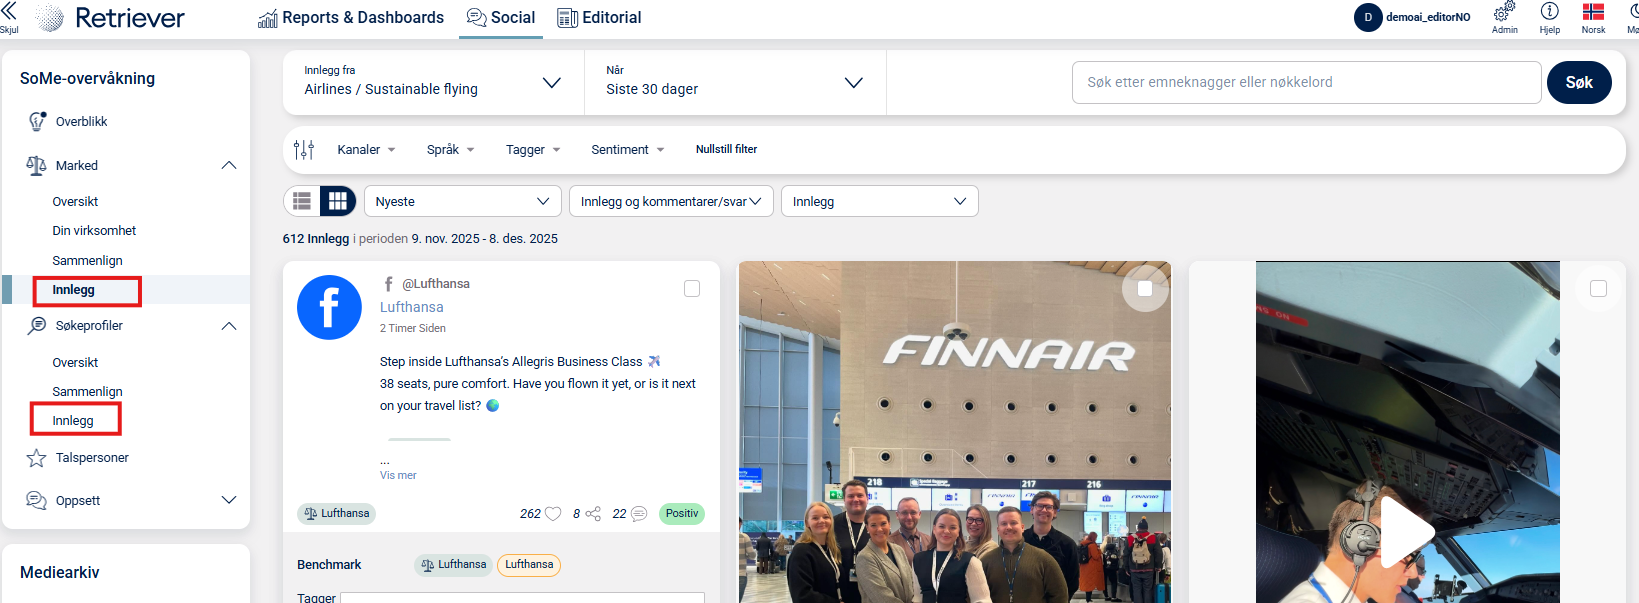Select Innlegg under Marked
1639x603 pixels.
pos(73,290)
